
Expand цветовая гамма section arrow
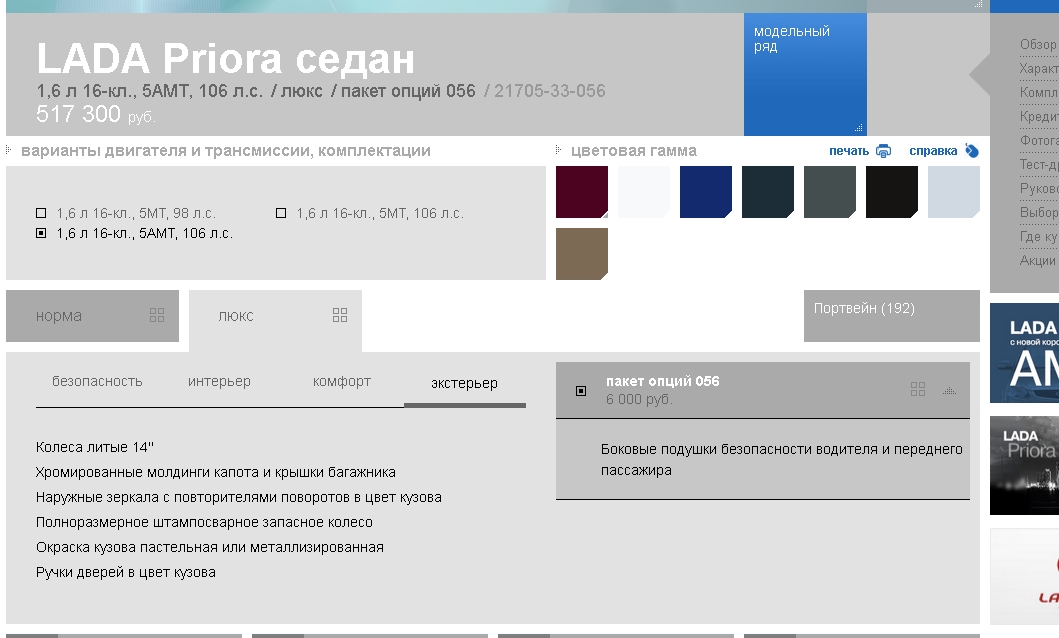[559, 150]
